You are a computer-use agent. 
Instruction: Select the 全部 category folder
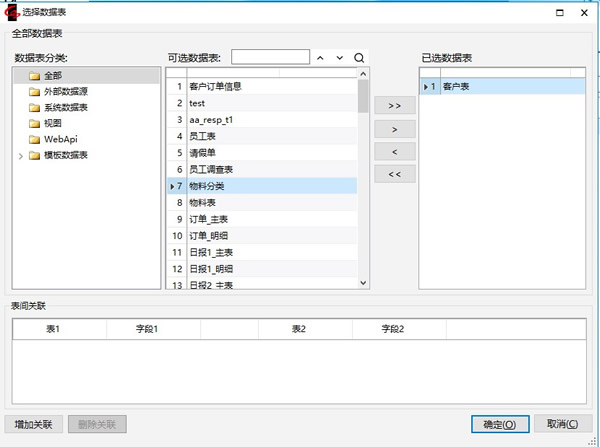(x=53, y=75)
